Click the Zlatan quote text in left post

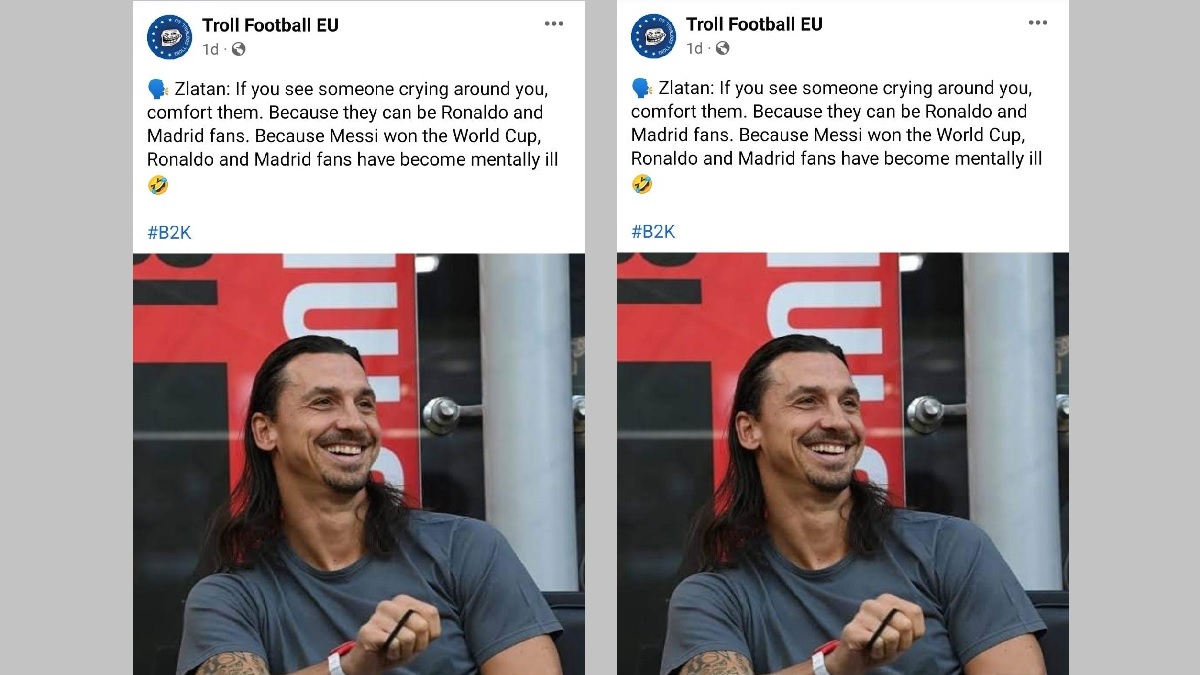352,124
